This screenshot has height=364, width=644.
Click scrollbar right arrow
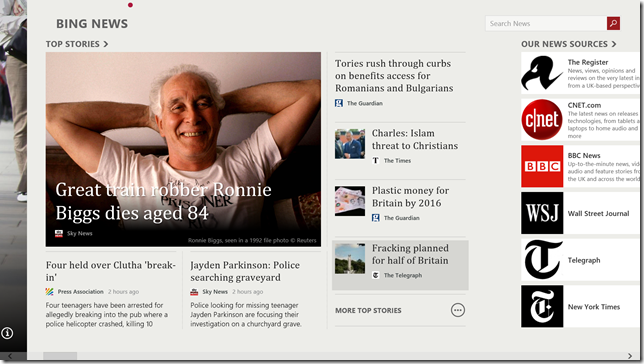630,356
